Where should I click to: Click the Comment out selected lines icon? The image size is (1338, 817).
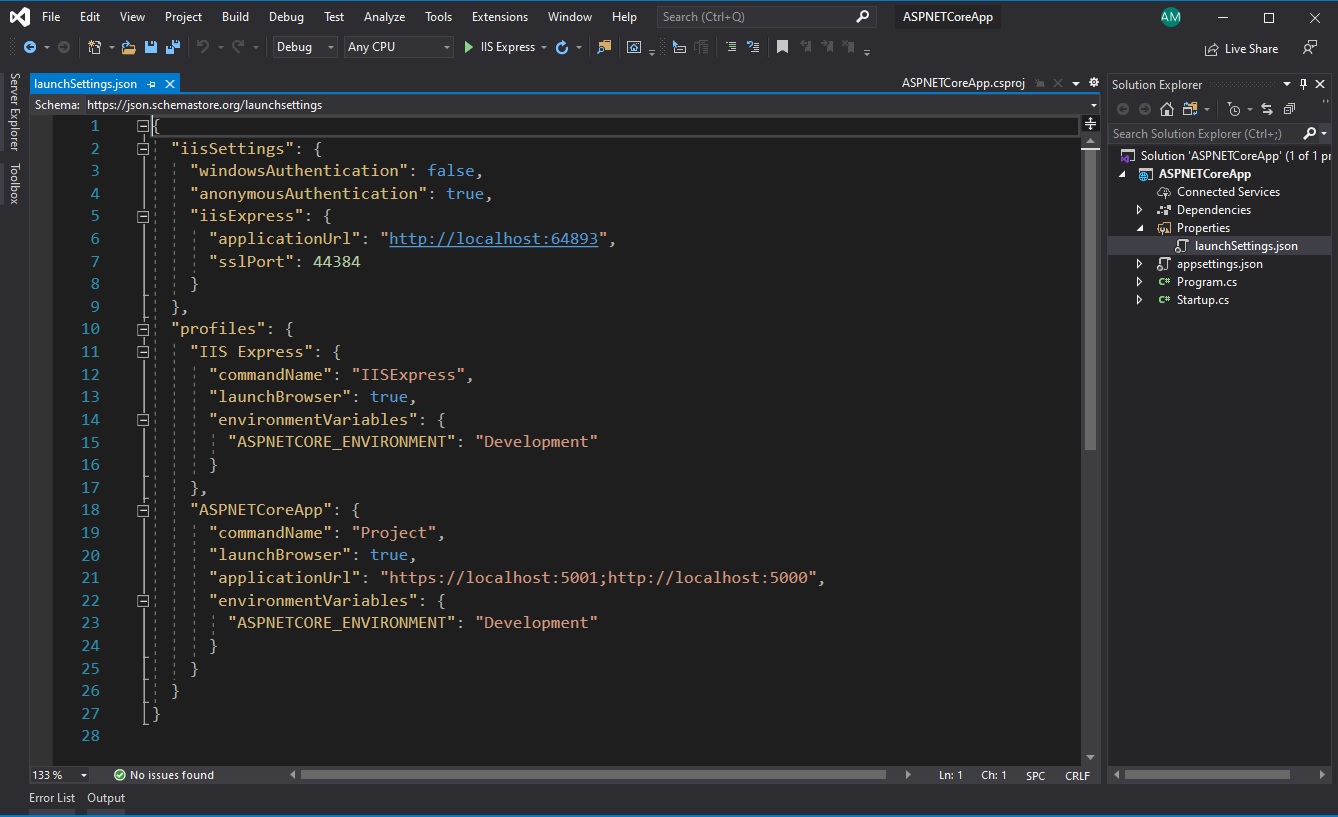731,47
